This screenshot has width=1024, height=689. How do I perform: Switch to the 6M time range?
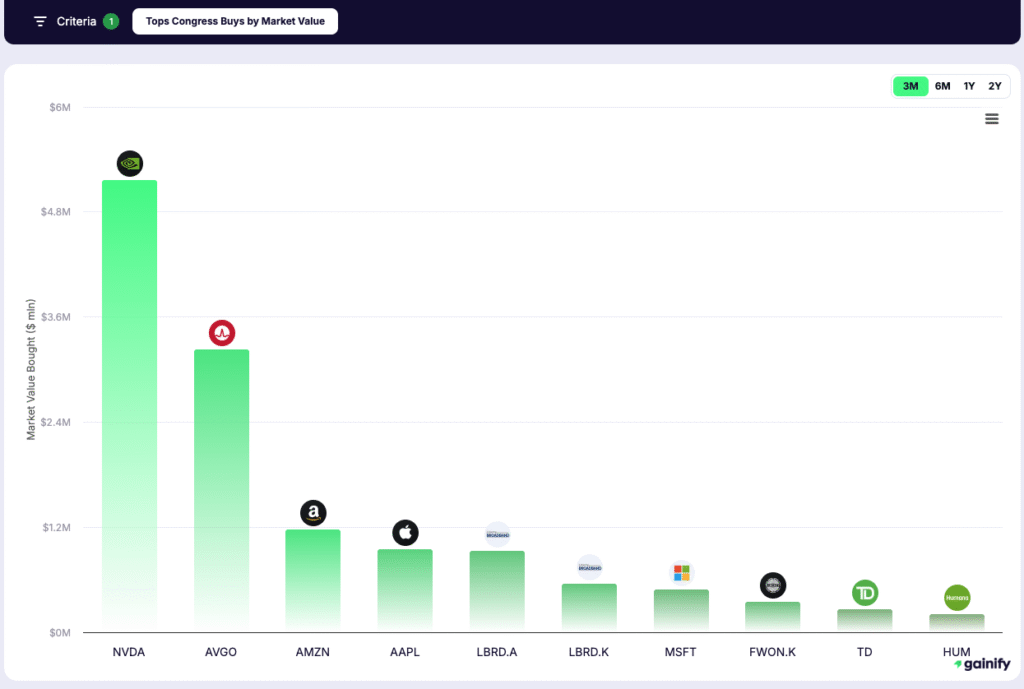[942, 86]
